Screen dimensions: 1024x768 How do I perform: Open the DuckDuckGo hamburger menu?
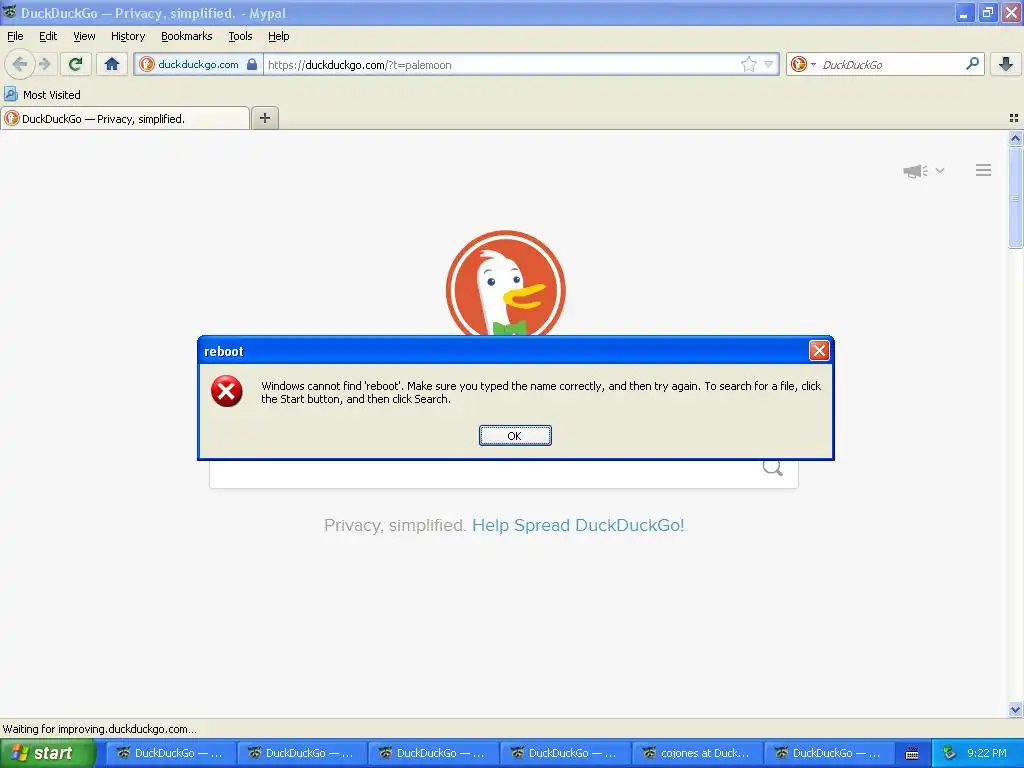pos(983,170)
